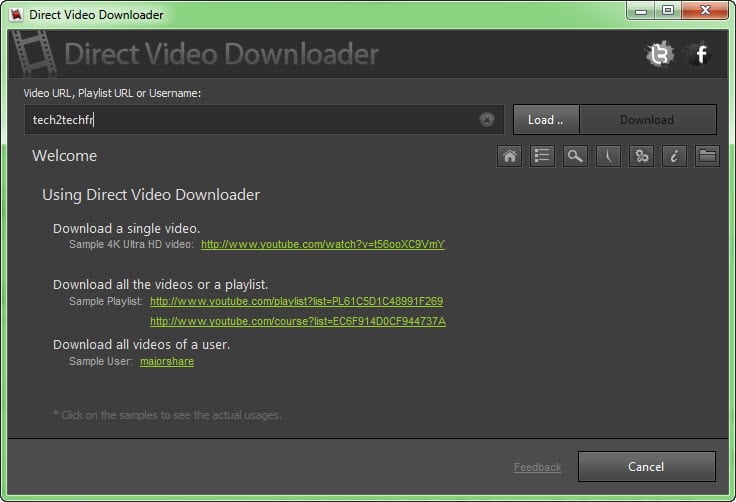This screenshot has width=736, height=502.
Task: Open the settings gears icon
Action: click(x=641, y=156)
